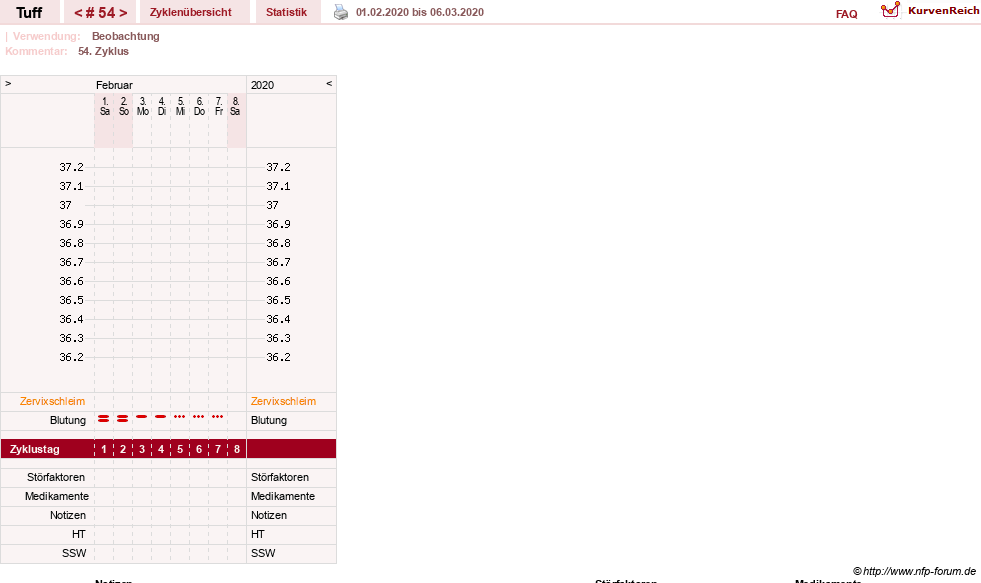
Task: Select Zyklustag cell 4
Action: (x=161, y=449)
